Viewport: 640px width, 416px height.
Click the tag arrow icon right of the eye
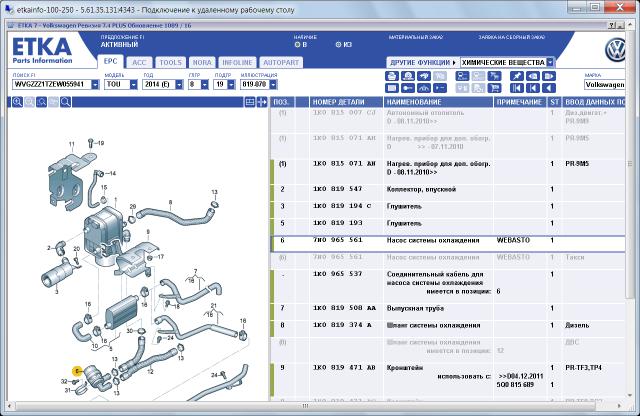point(549,76)
